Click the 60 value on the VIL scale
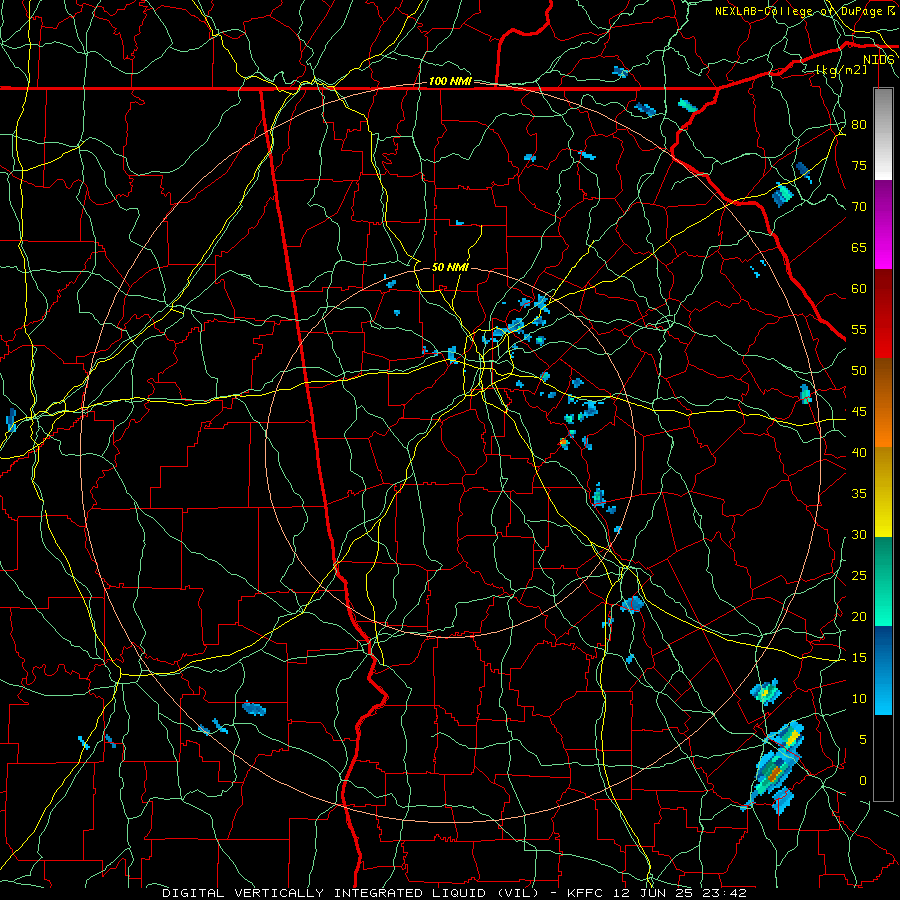The image size is (900, 900). coord(859,289)
